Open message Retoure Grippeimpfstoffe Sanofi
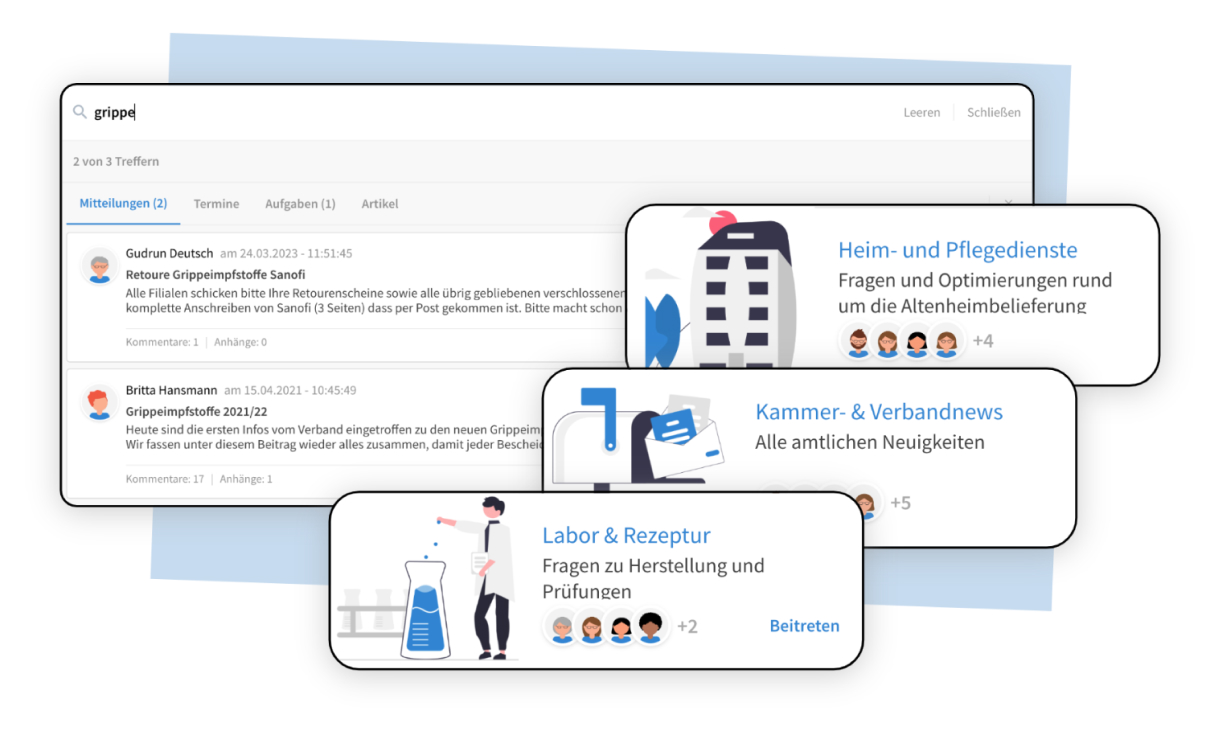 tap(215, 274)
